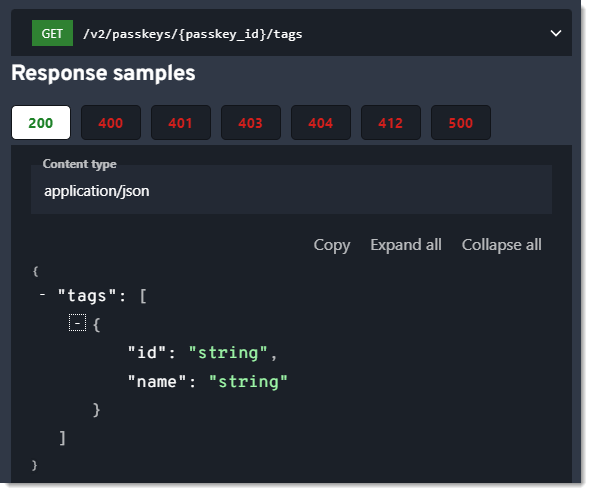Switch to the 200 response tab

pyautogui.click(x=41, y=123)
